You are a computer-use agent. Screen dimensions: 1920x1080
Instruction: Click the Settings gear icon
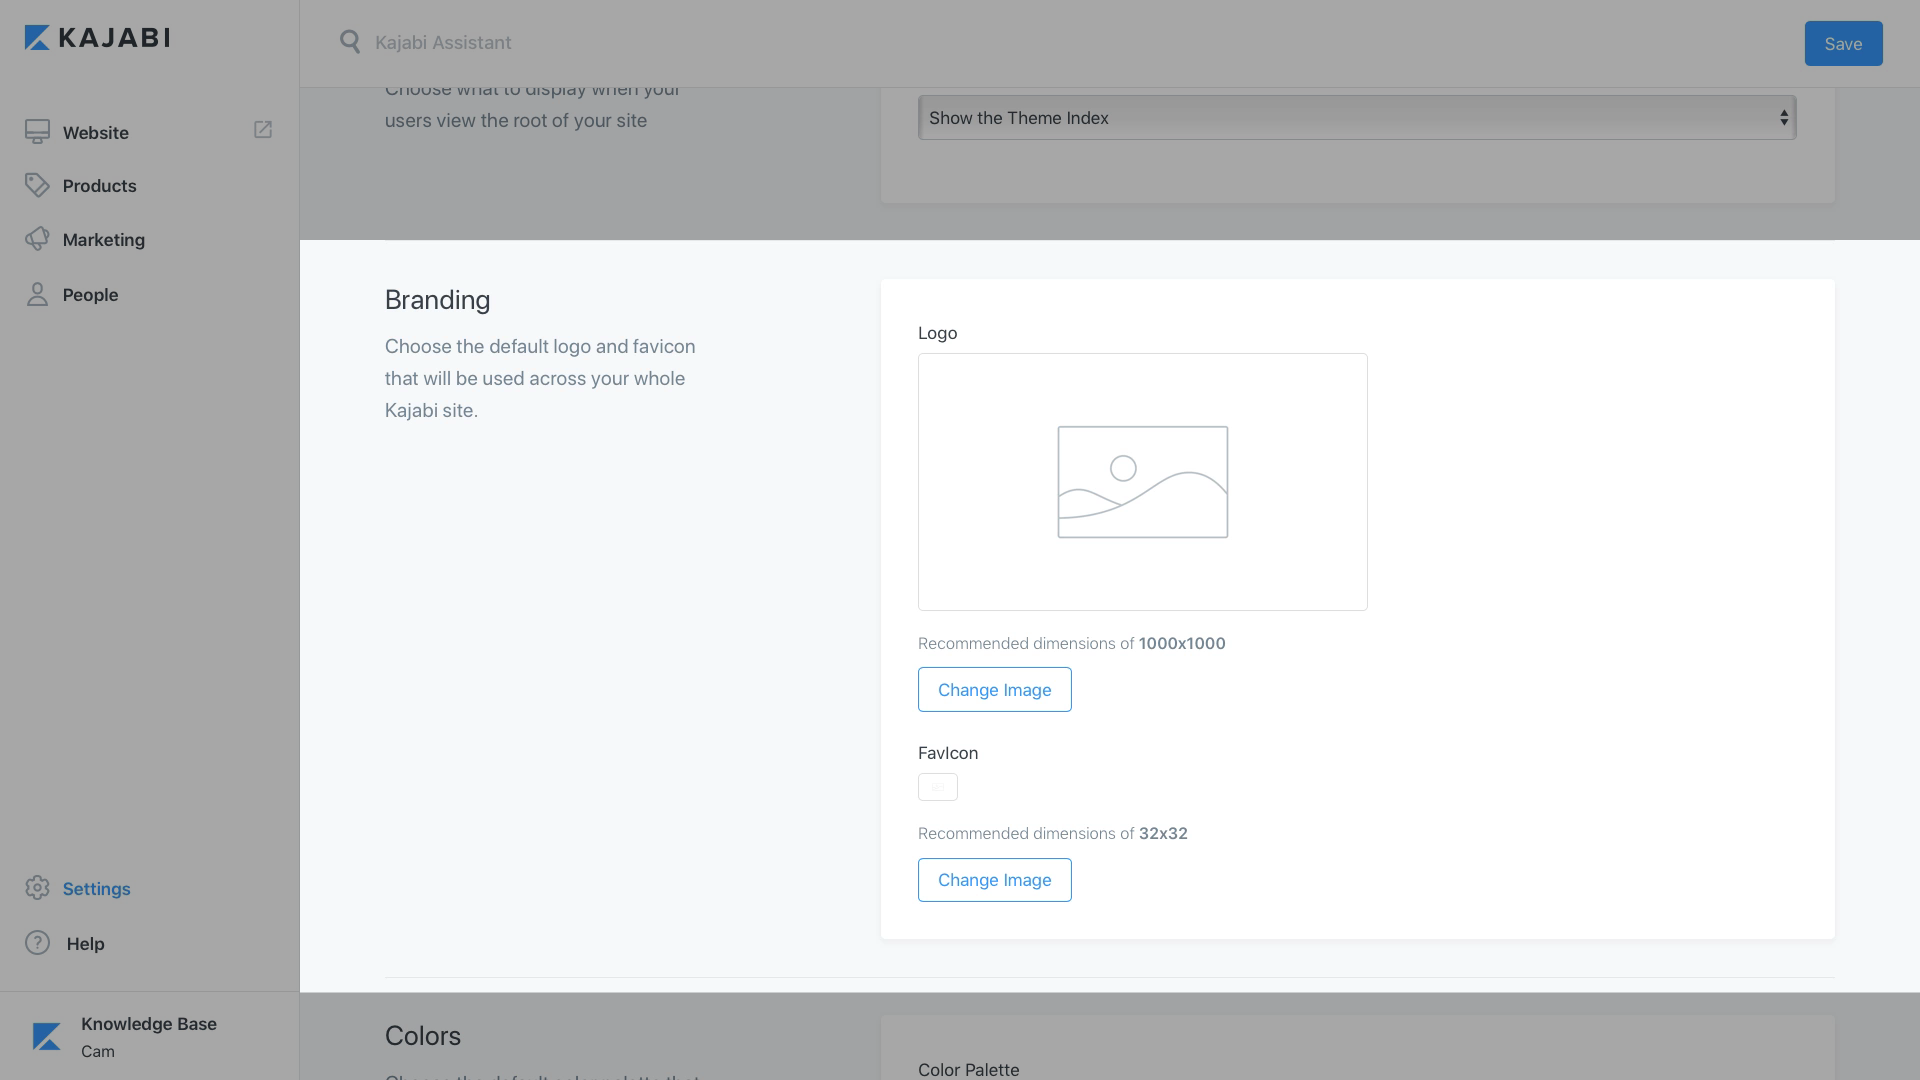37,888
